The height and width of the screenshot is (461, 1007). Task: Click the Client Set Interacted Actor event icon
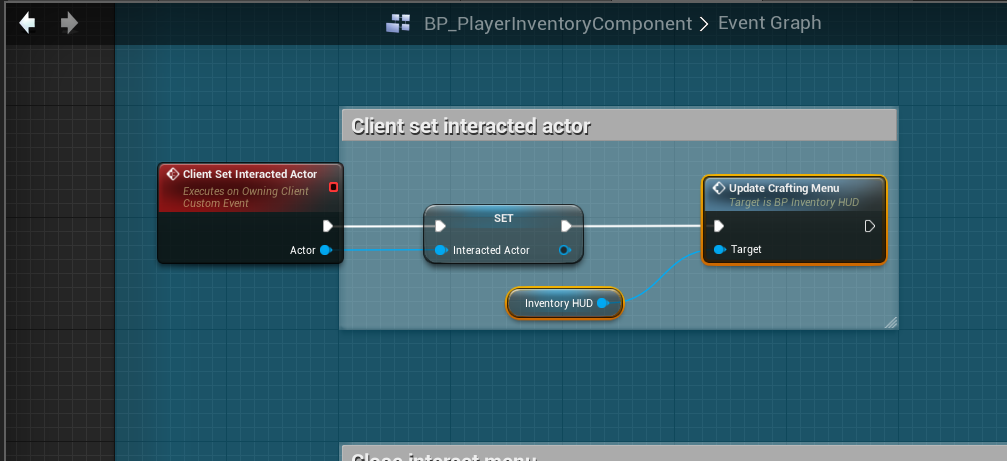tap(172, 174)
